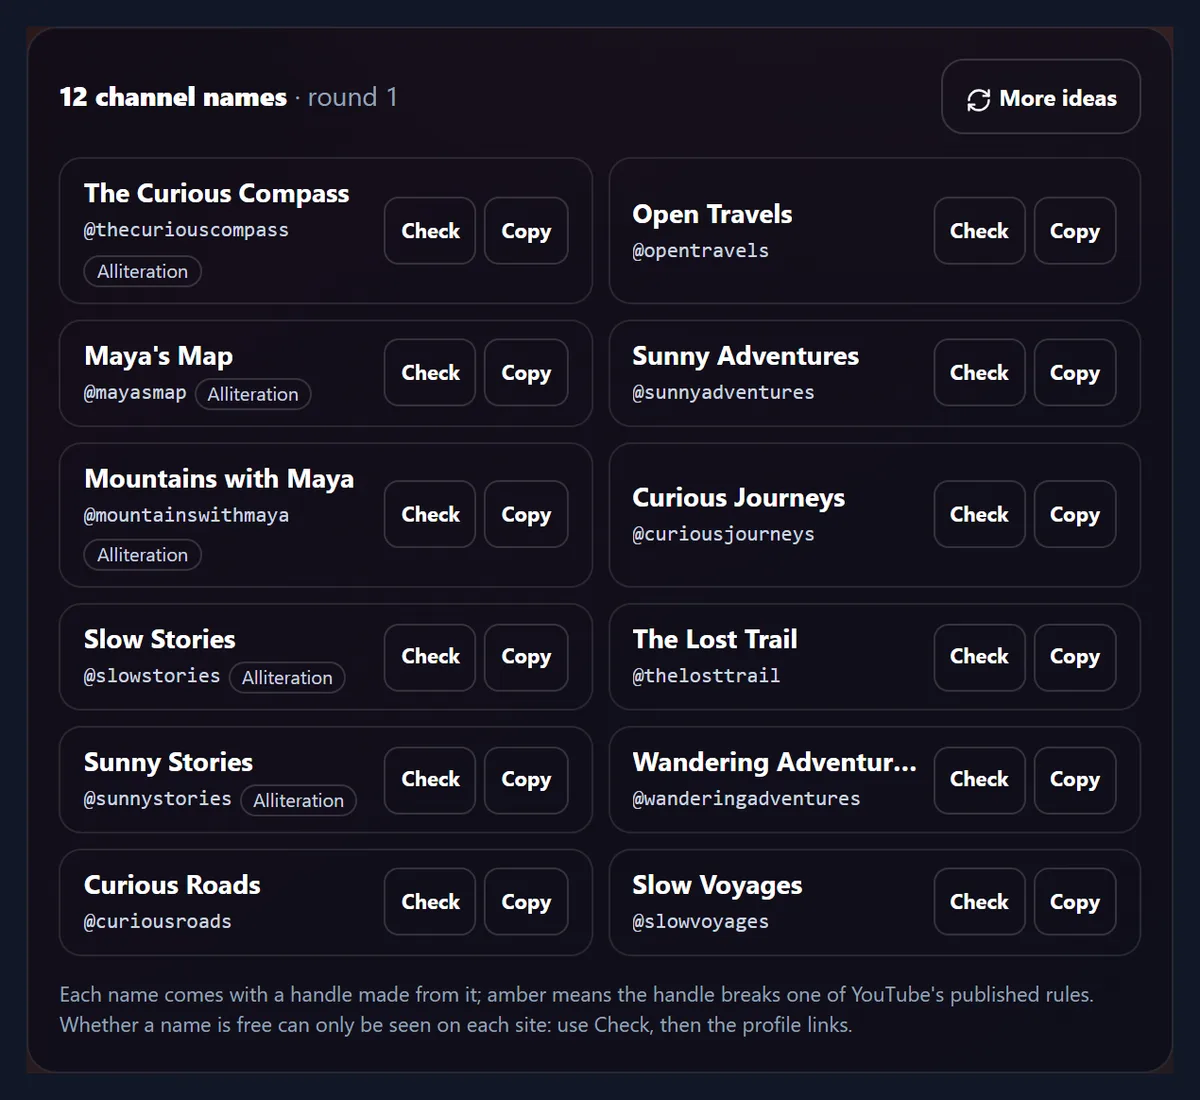Click the @thelosttrail handle text
Image resolution: width=1200 pixels, height=1100 pixels.
click(x=706, y=676)
